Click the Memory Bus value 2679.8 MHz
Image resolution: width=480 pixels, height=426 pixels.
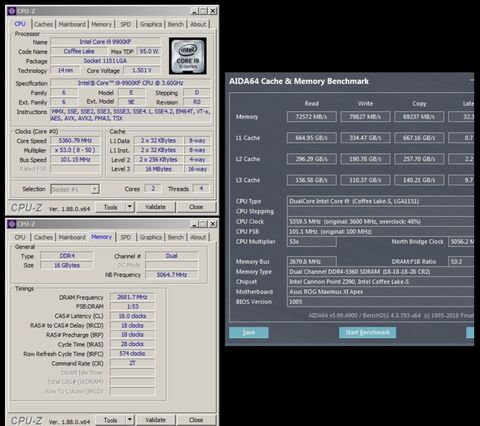(311, 262)
